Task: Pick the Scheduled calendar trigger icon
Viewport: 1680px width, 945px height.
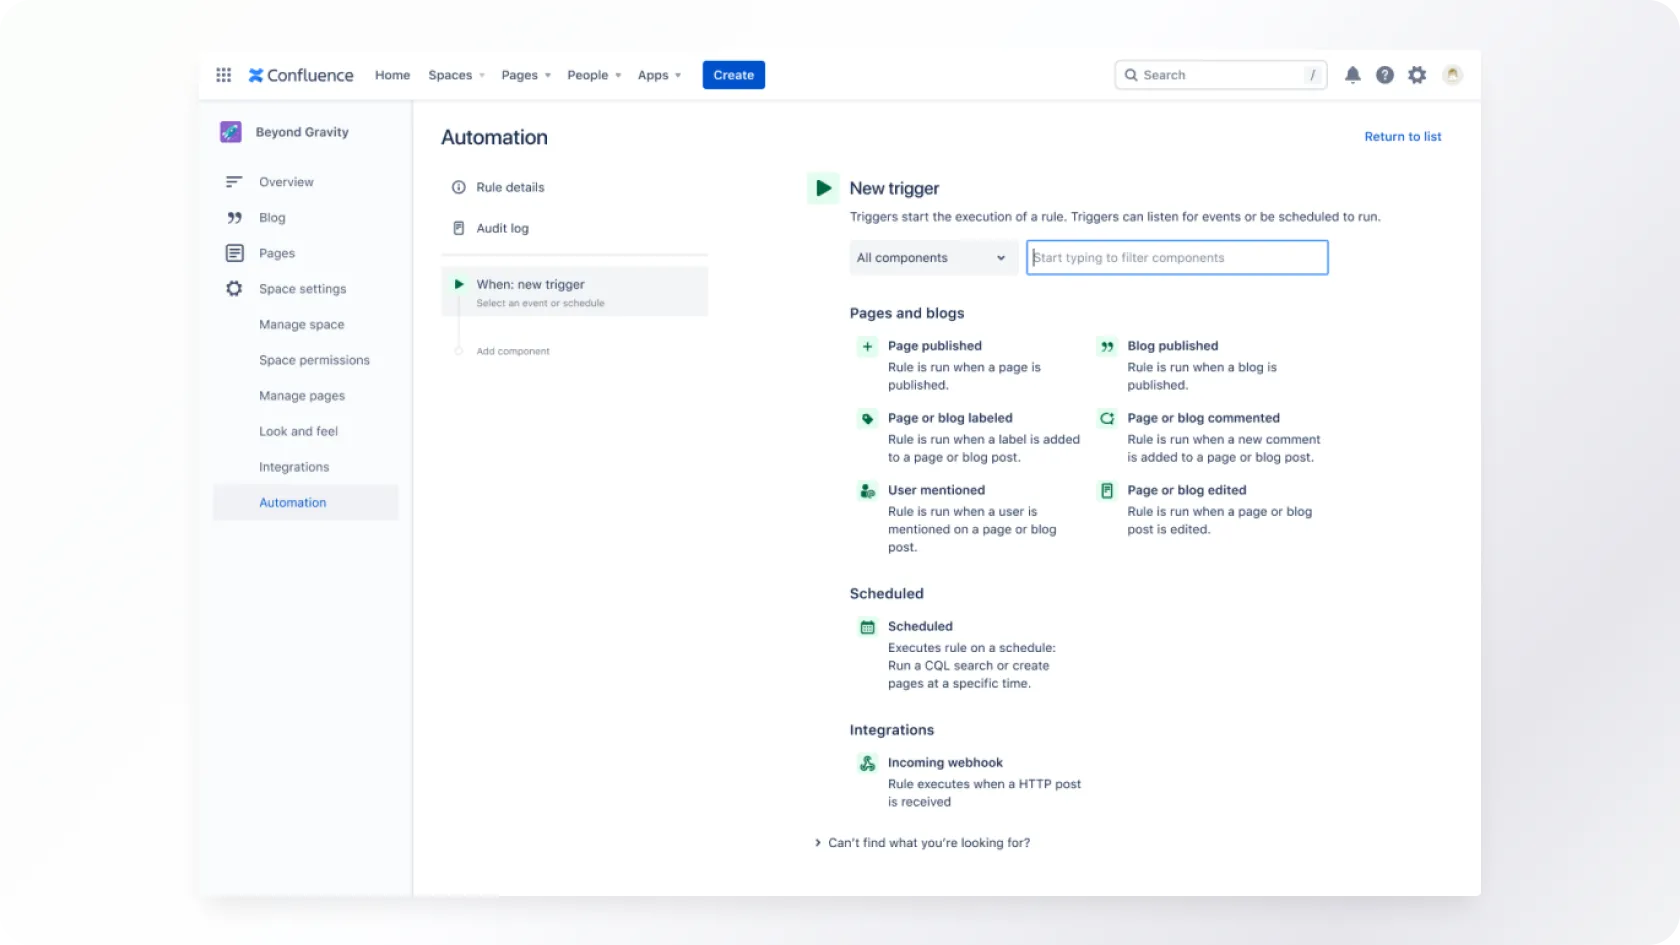Action: 867,628
